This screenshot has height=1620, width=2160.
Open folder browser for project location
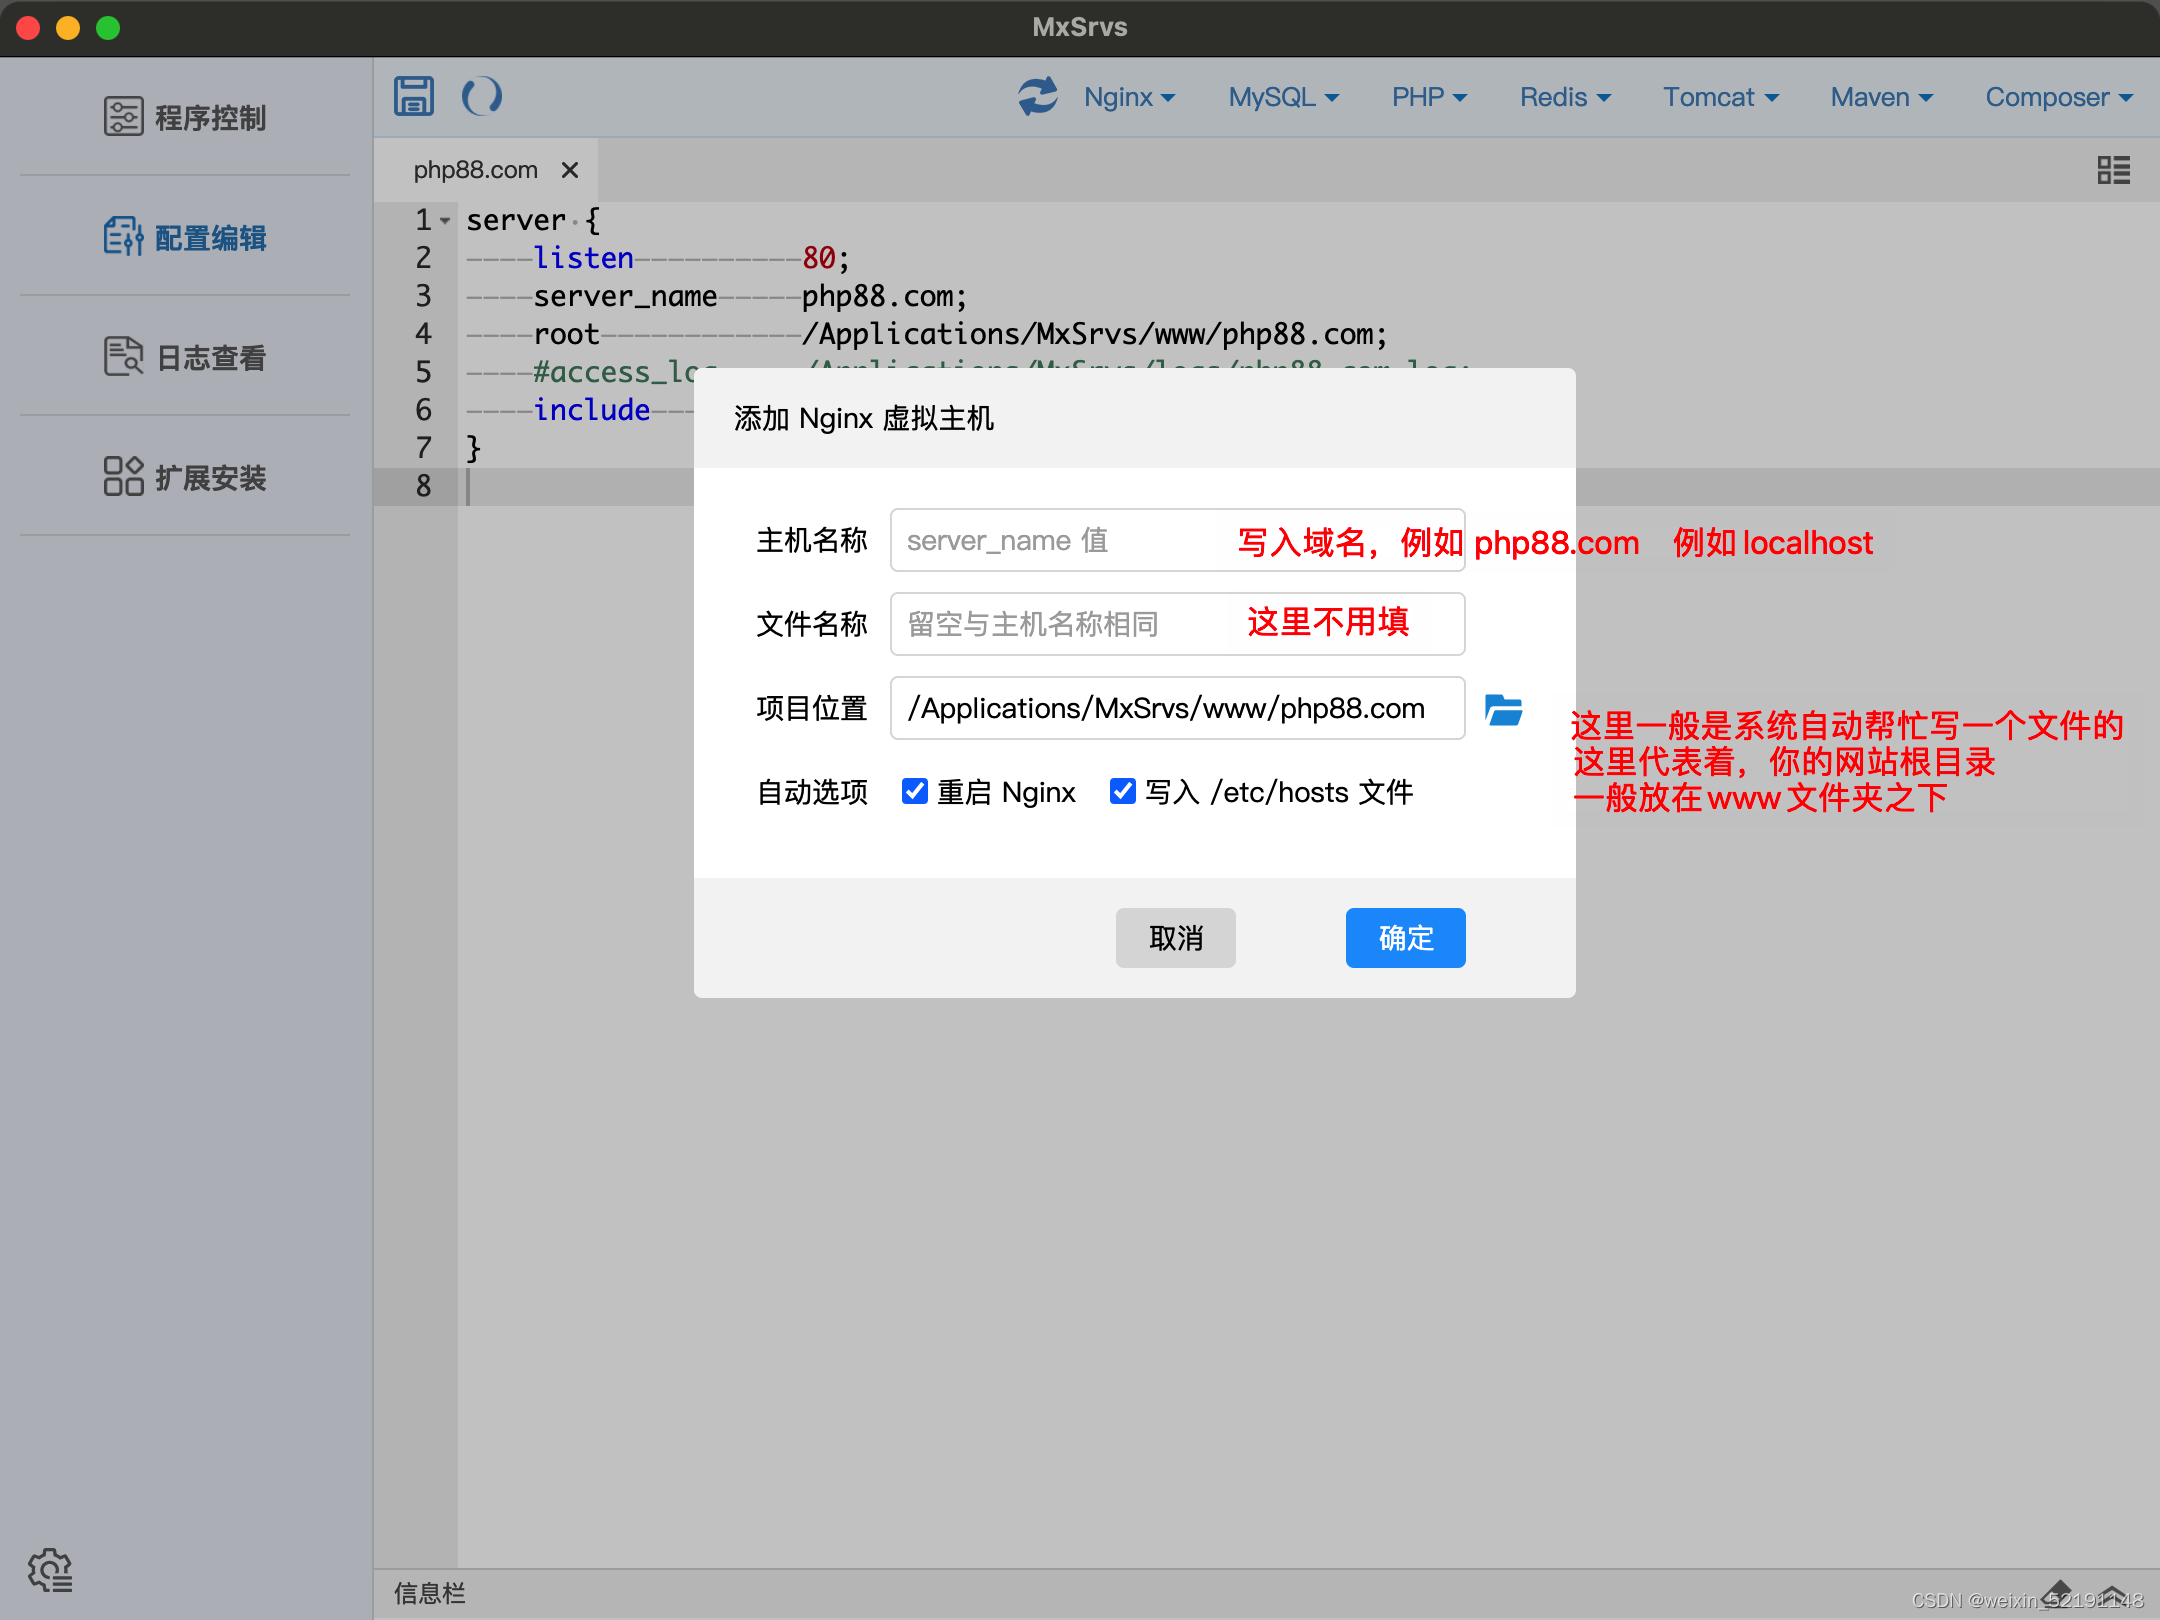coord(1503,709)
